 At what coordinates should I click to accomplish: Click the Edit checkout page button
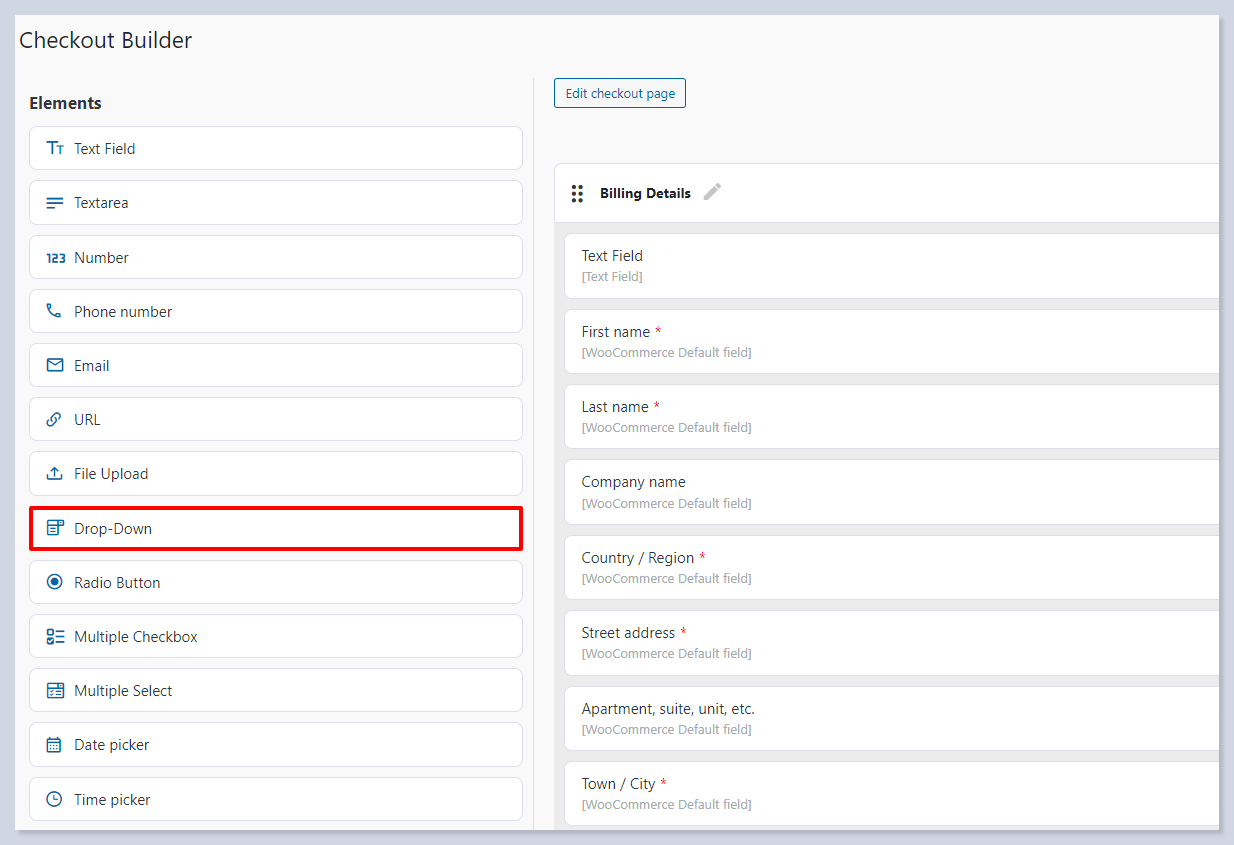(x=620, y=93)
